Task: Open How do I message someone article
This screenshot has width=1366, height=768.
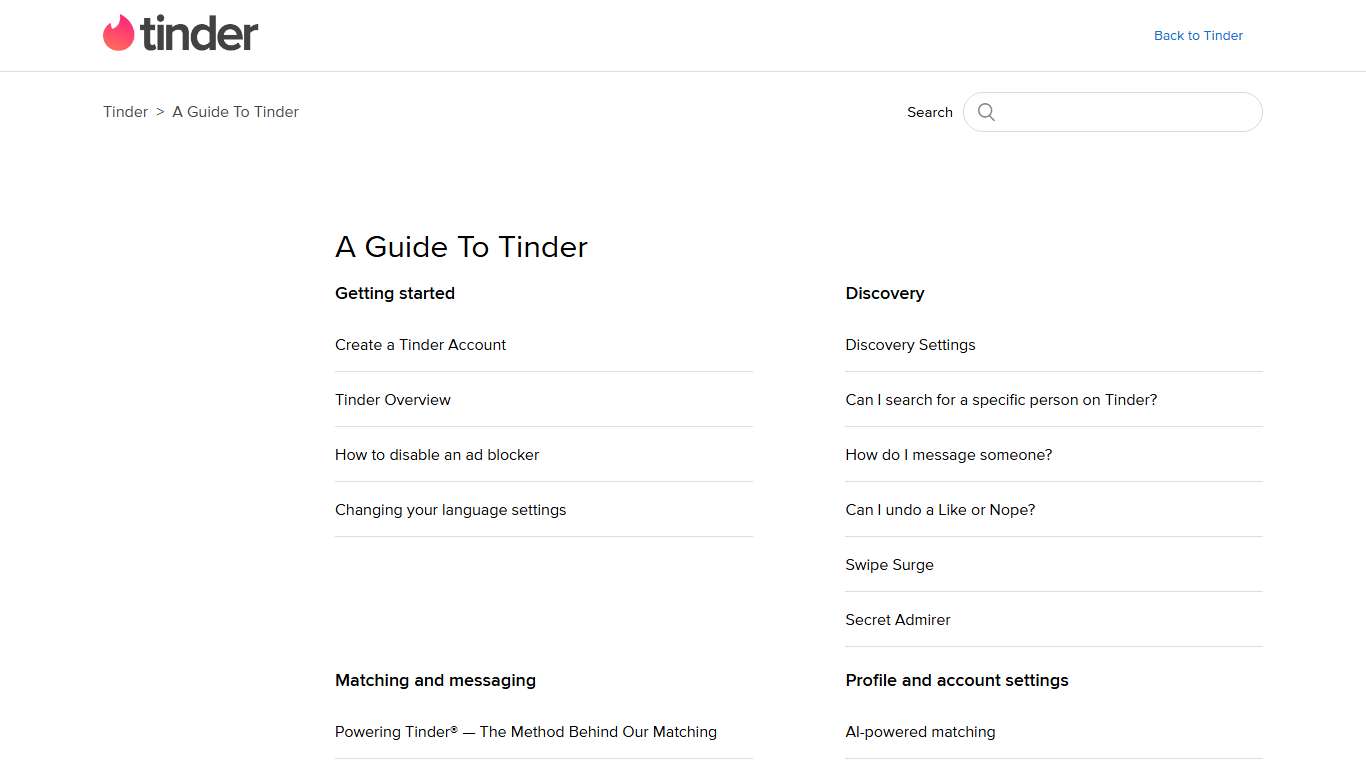Action: pos(948,454)
